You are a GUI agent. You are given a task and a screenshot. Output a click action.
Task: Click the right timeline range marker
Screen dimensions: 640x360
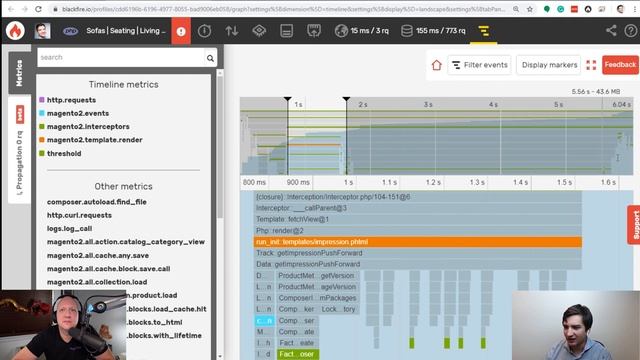[346, 99]
